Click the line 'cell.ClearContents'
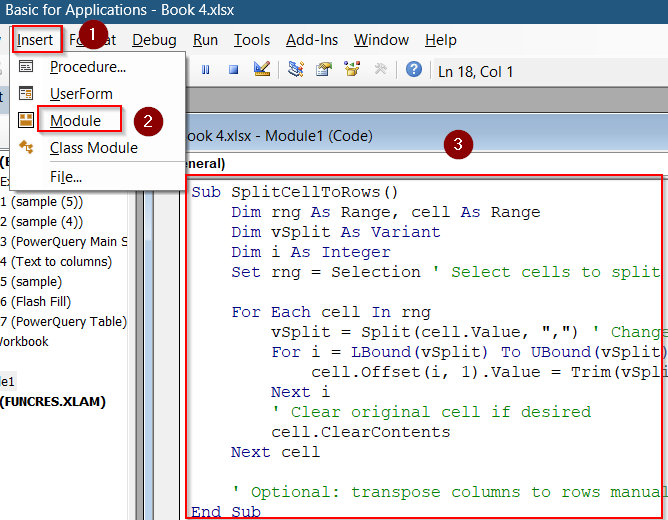 pyautogui.click(x=361, y=432)
